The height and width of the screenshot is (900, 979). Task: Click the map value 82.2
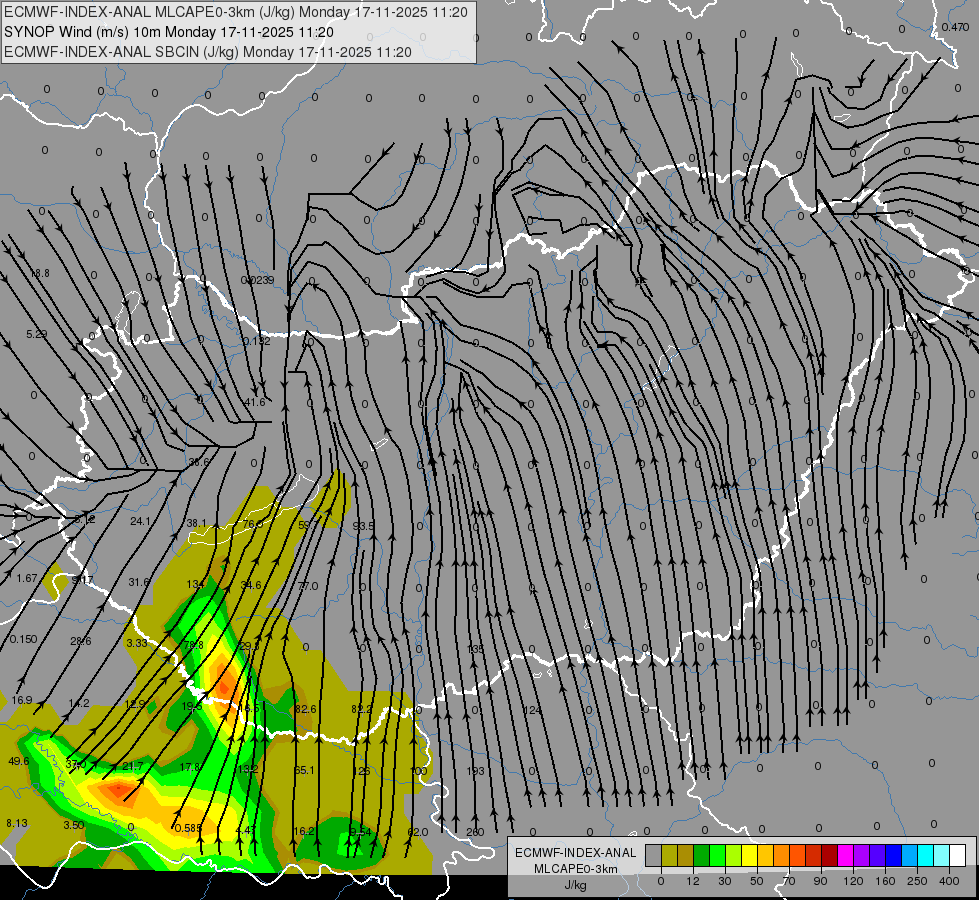coord(362,709)
